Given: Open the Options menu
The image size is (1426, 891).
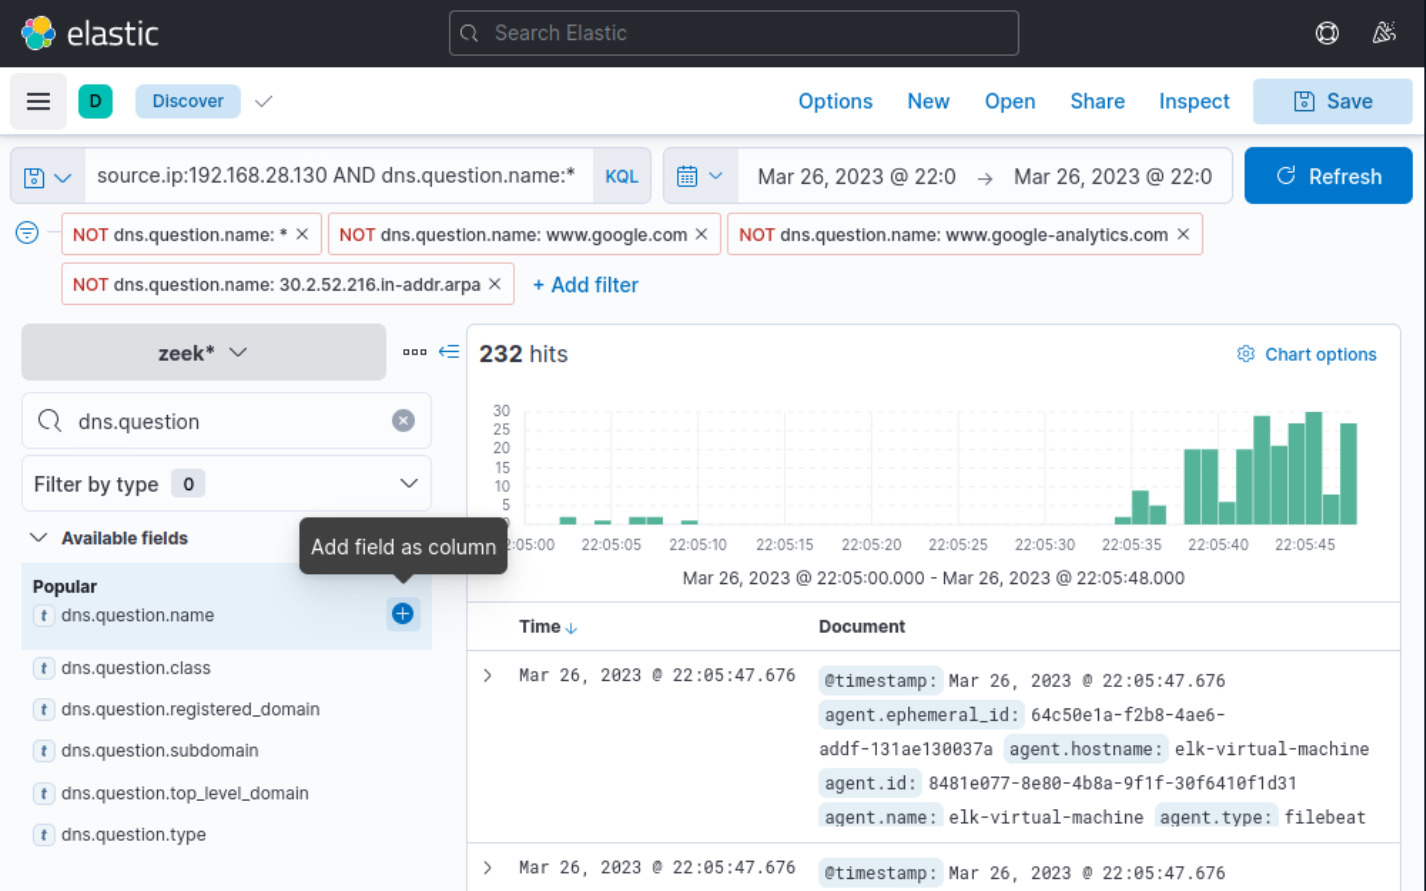Looking at the screenshot, I should coord(835,101).
